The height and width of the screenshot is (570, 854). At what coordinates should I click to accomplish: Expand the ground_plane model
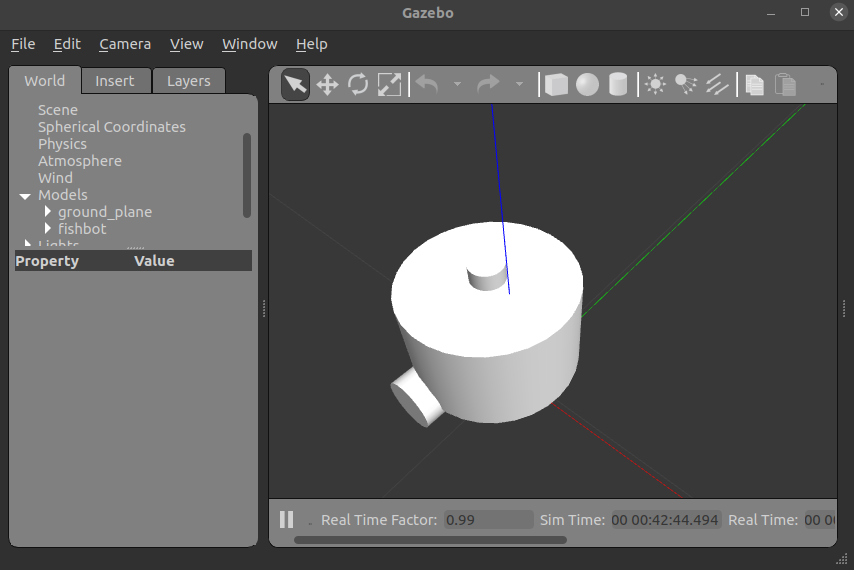[x=47, y=212]
